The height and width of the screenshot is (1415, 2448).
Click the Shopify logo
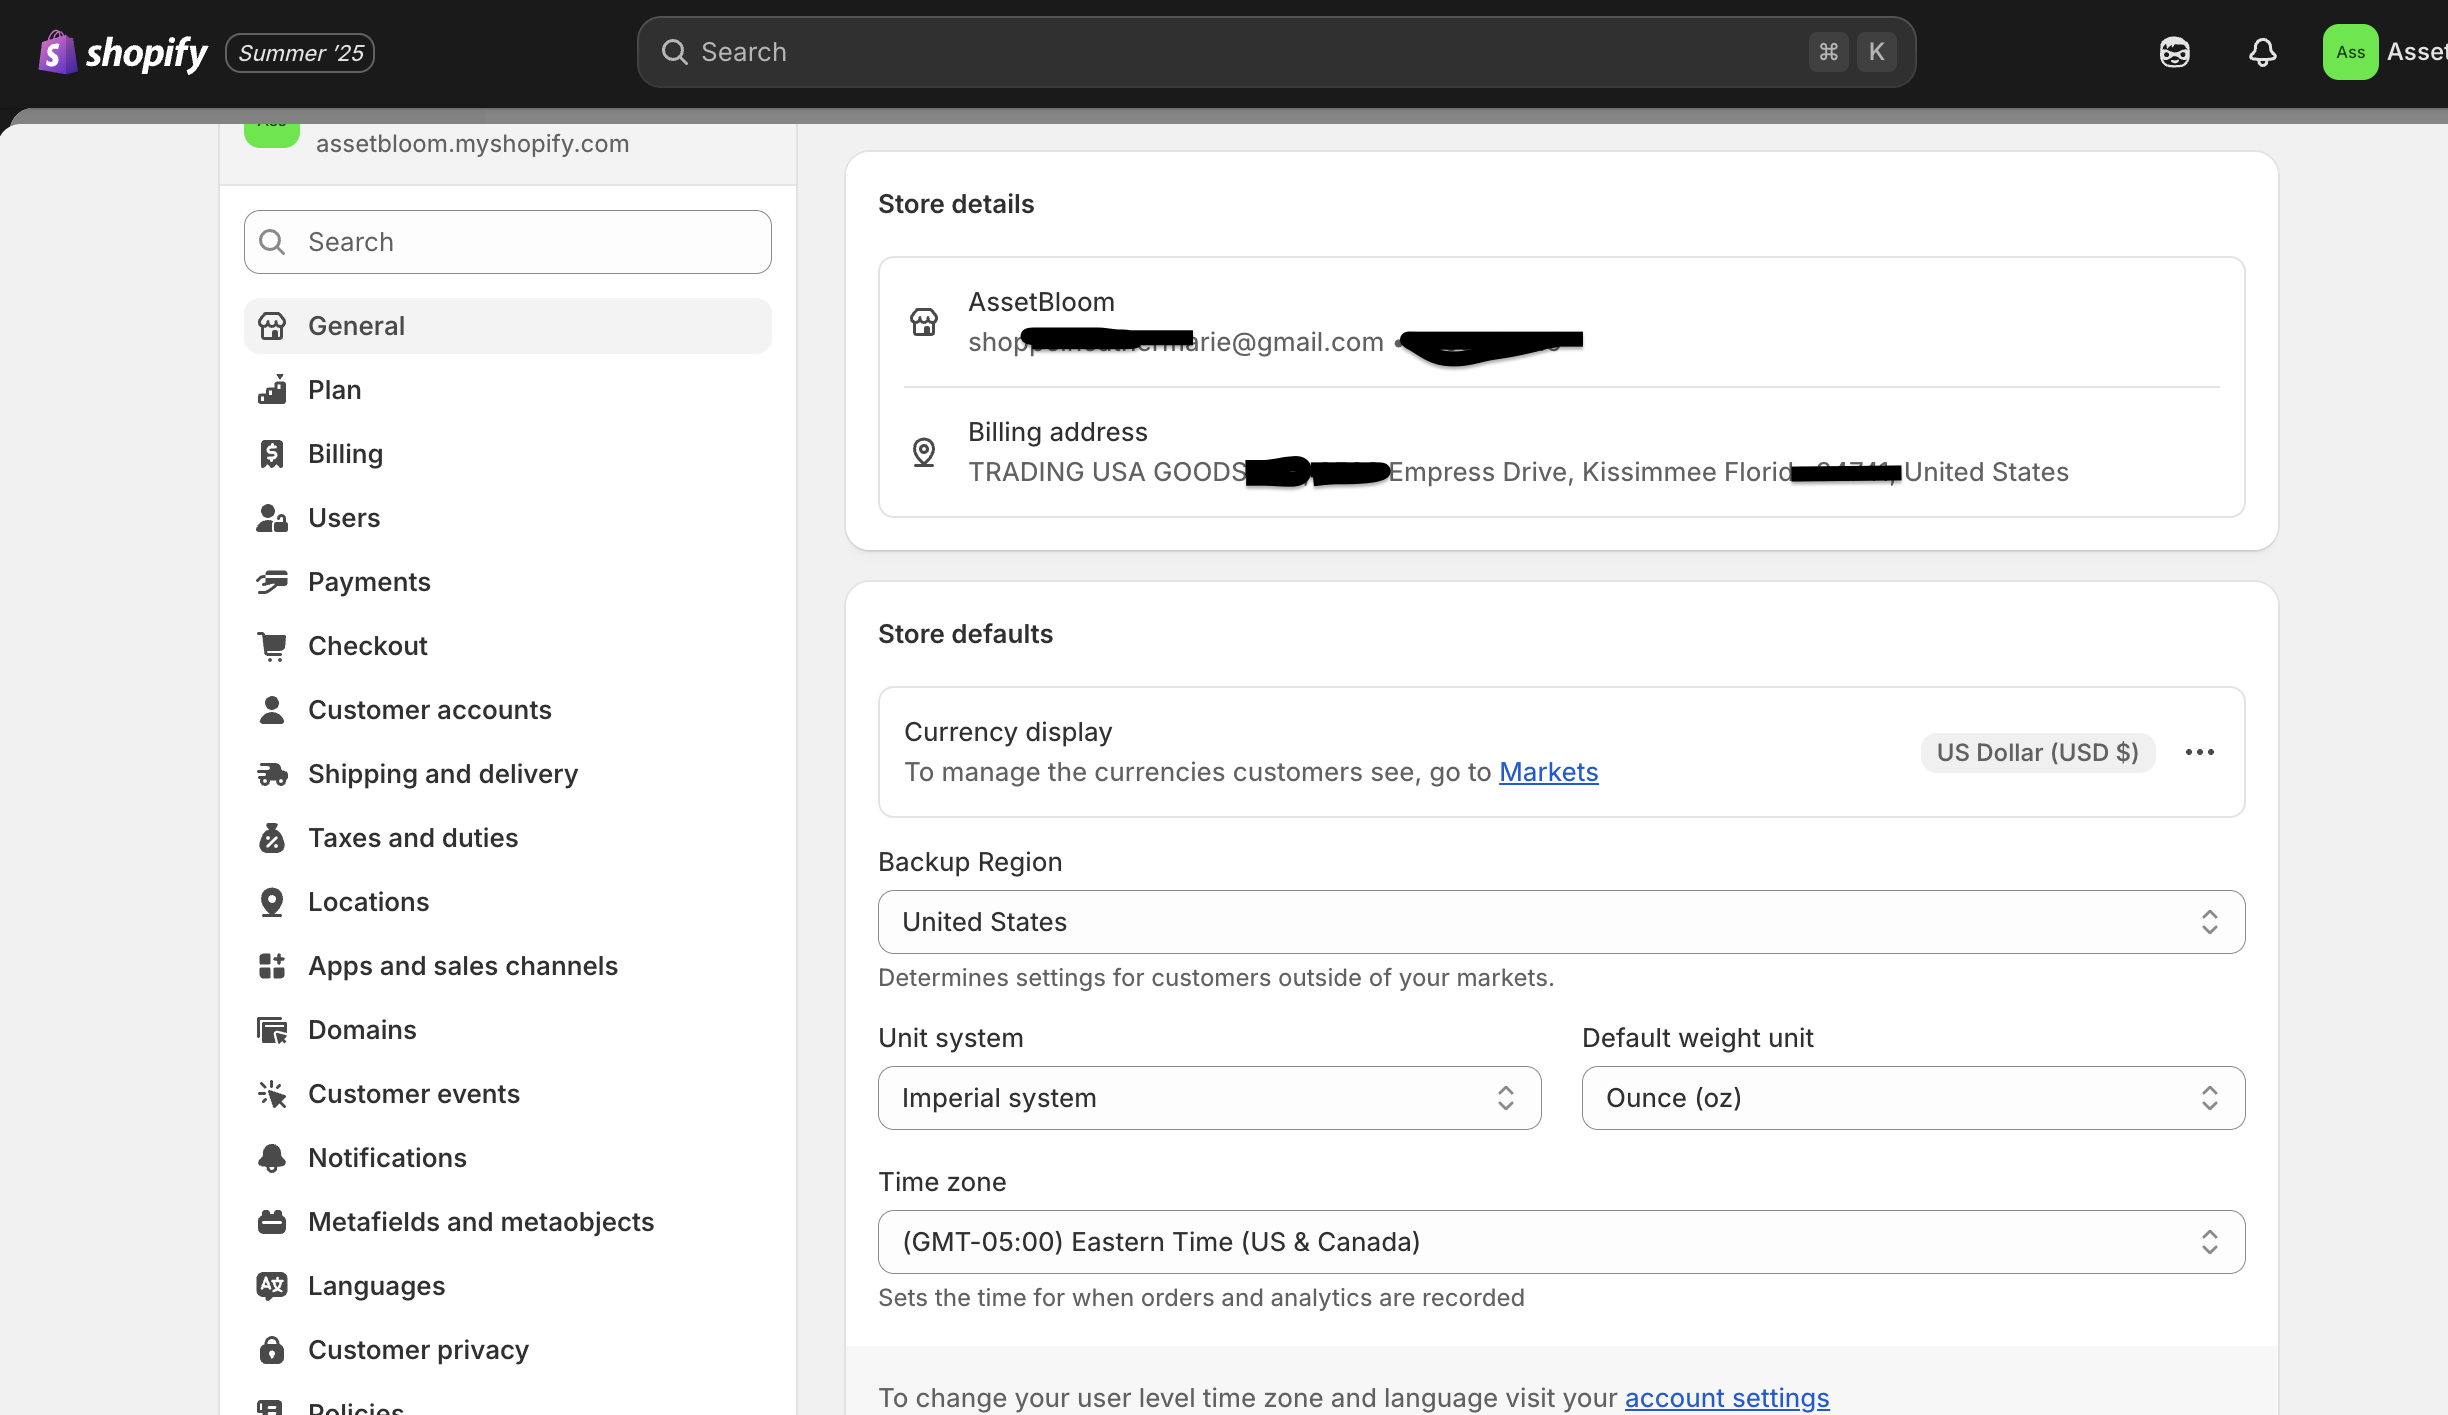[122, 52]
